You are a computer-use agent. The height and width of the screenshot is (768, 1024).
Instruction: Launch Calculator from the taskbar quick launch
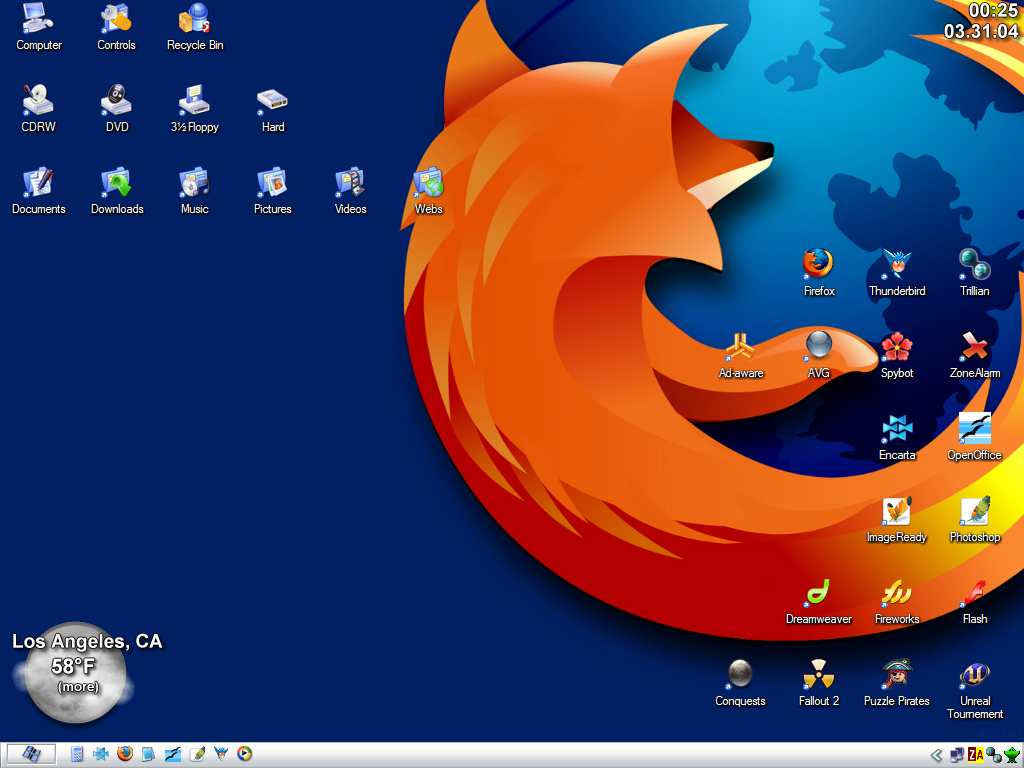click(x=76, y=754)
